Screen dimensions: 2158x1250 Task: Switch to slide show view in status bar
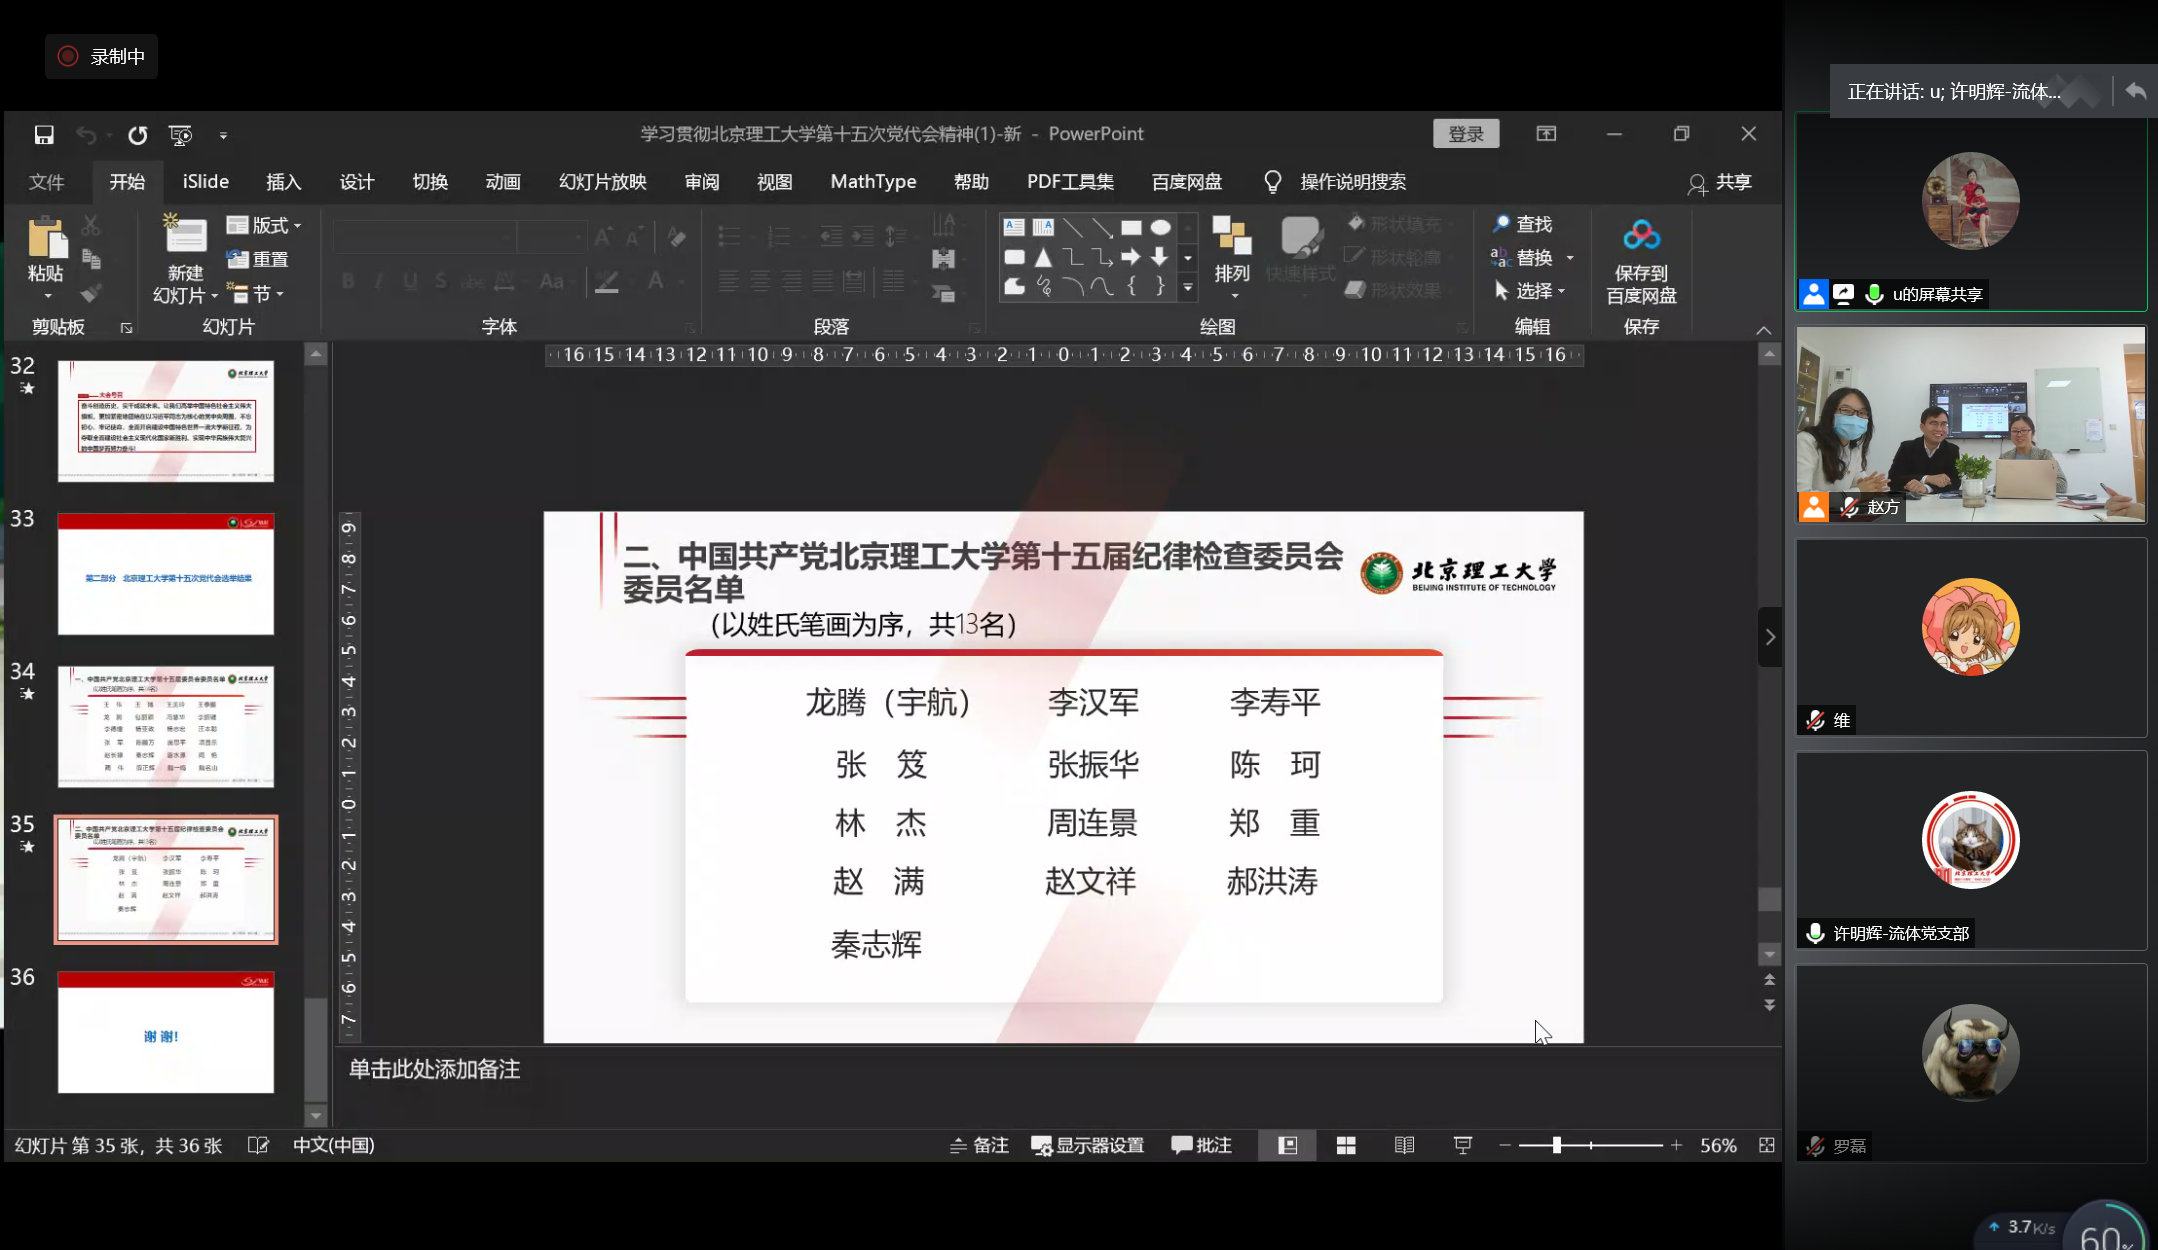[x=1461, y=1145]
